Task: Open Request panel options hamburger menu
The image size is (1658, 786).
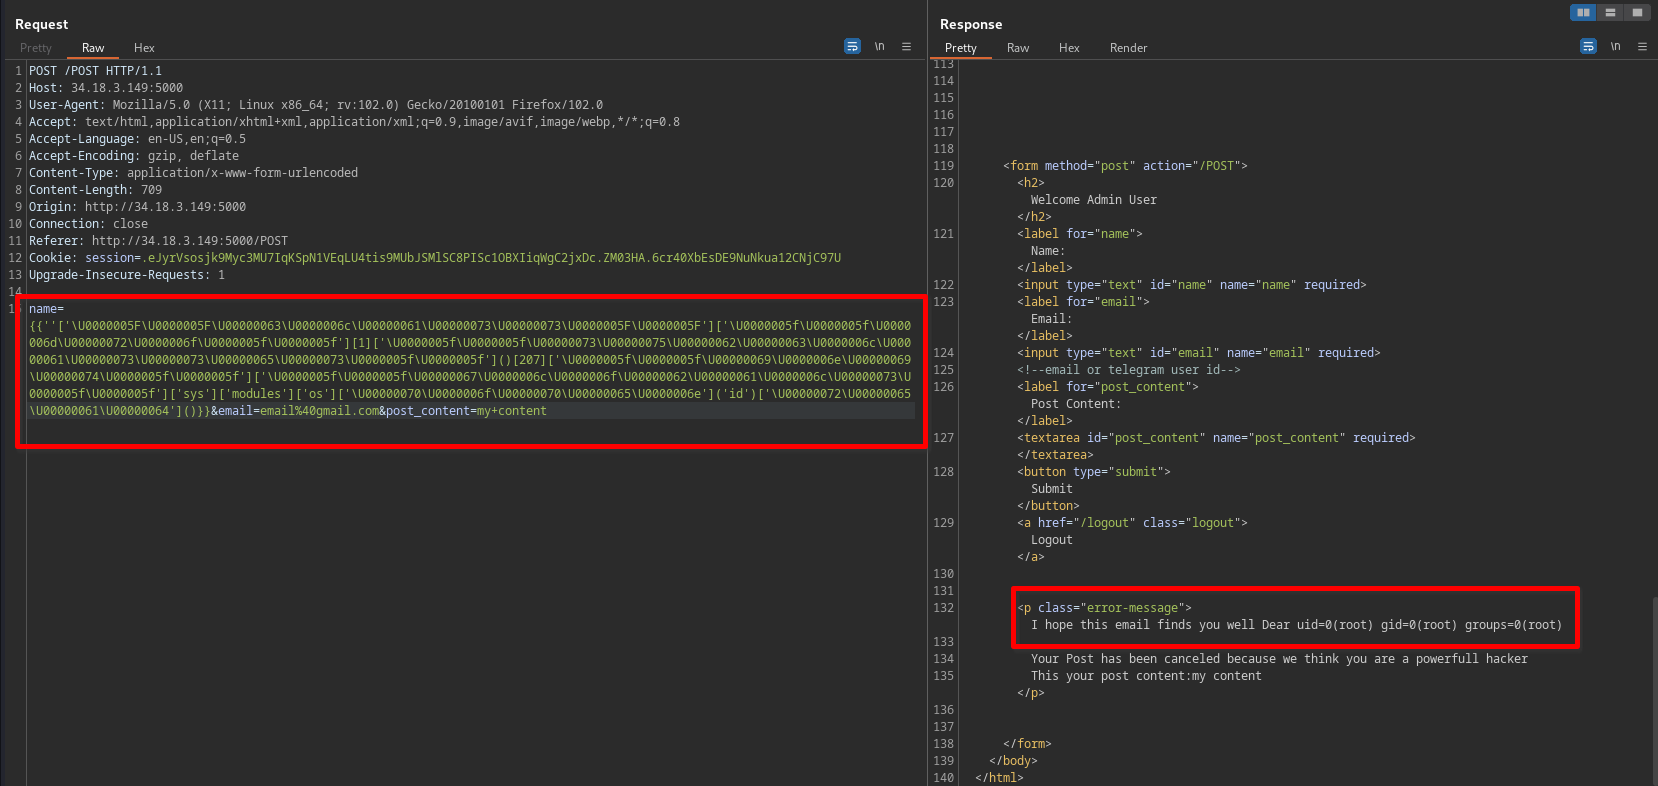Action: [x=907, y=46]
